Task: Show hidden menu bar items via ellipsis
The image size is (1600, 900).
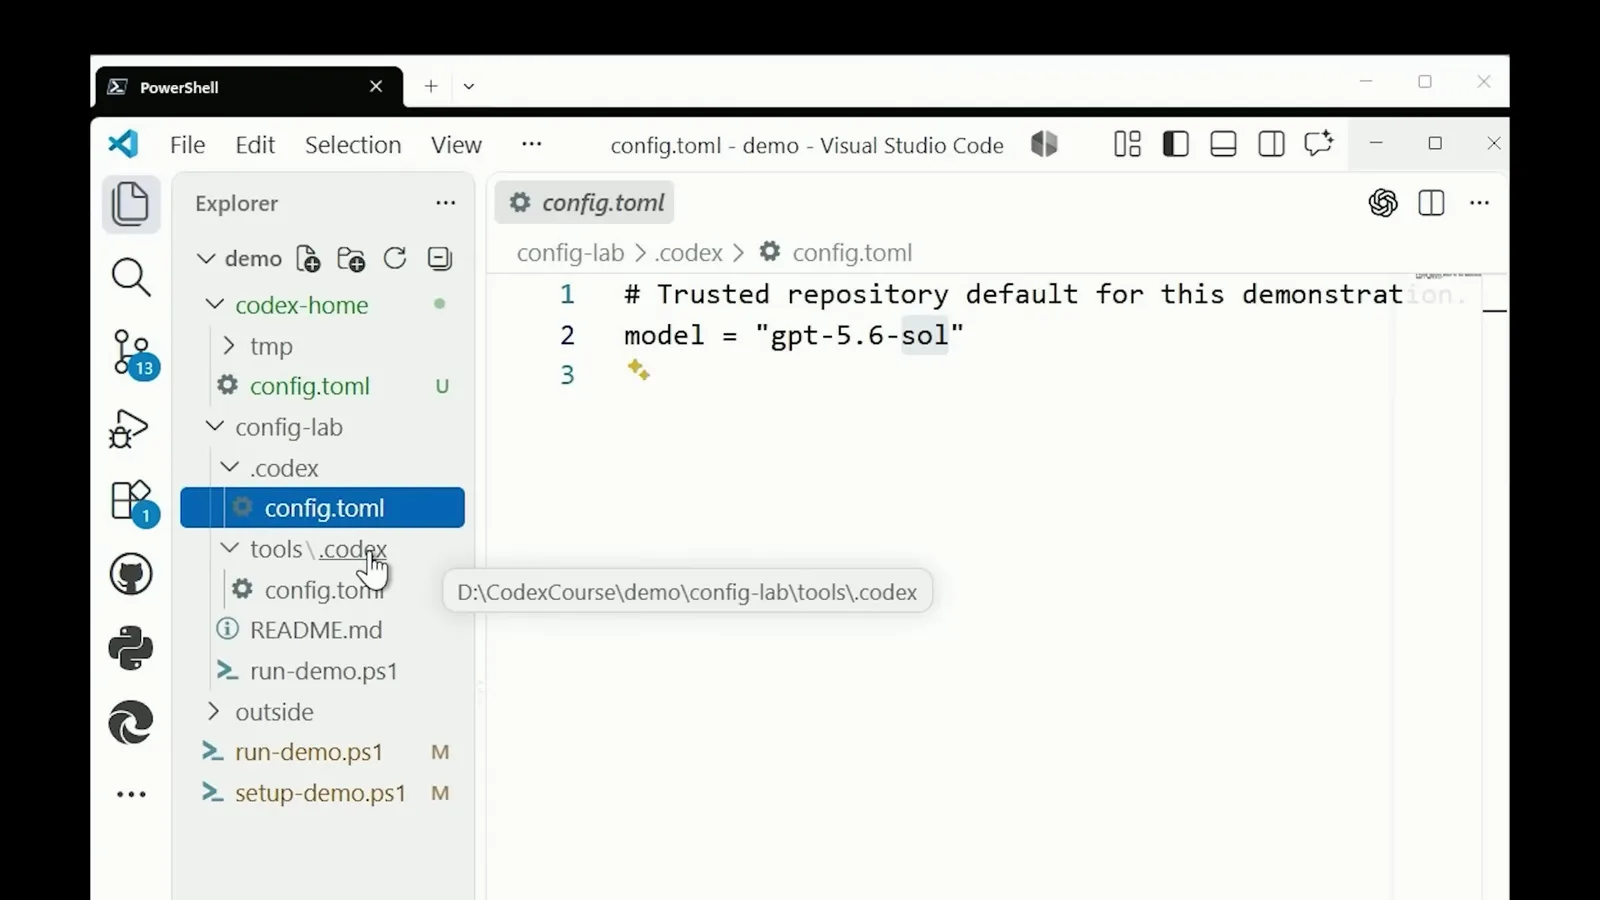Action: (x=532, y=145)
